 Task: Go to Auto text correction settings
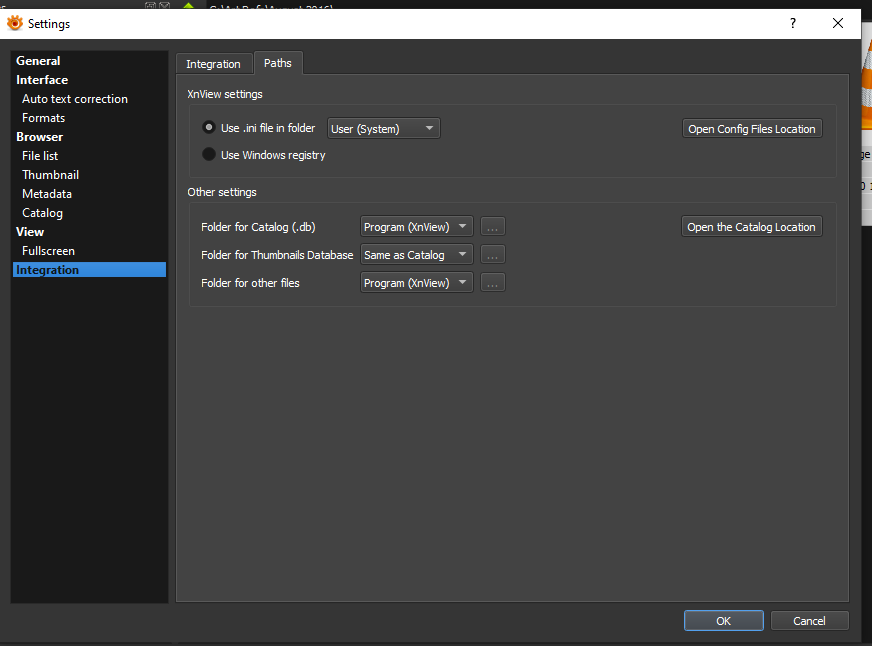coord(75,99)
